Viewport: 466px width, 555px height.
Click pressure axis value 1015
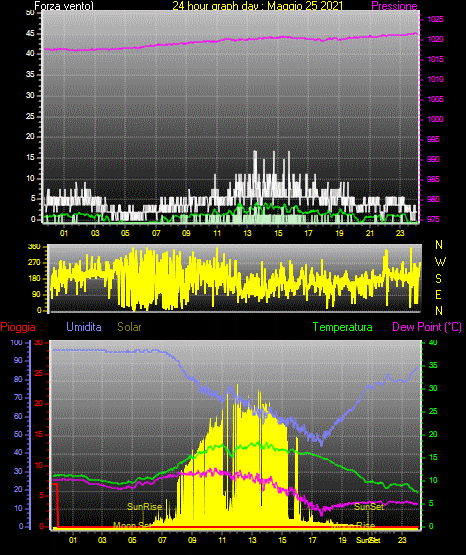click(x=435, y=59)
